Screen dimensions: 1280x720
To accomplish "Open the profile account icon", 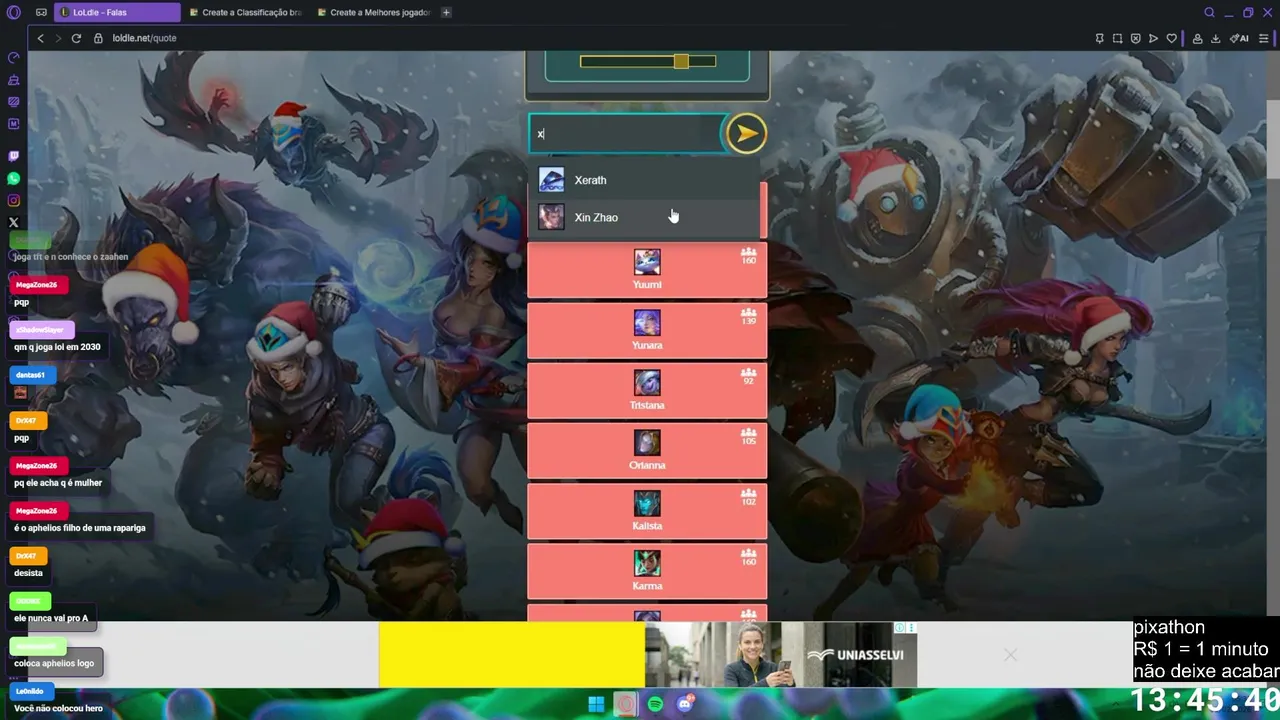I will click(1197, 38).
